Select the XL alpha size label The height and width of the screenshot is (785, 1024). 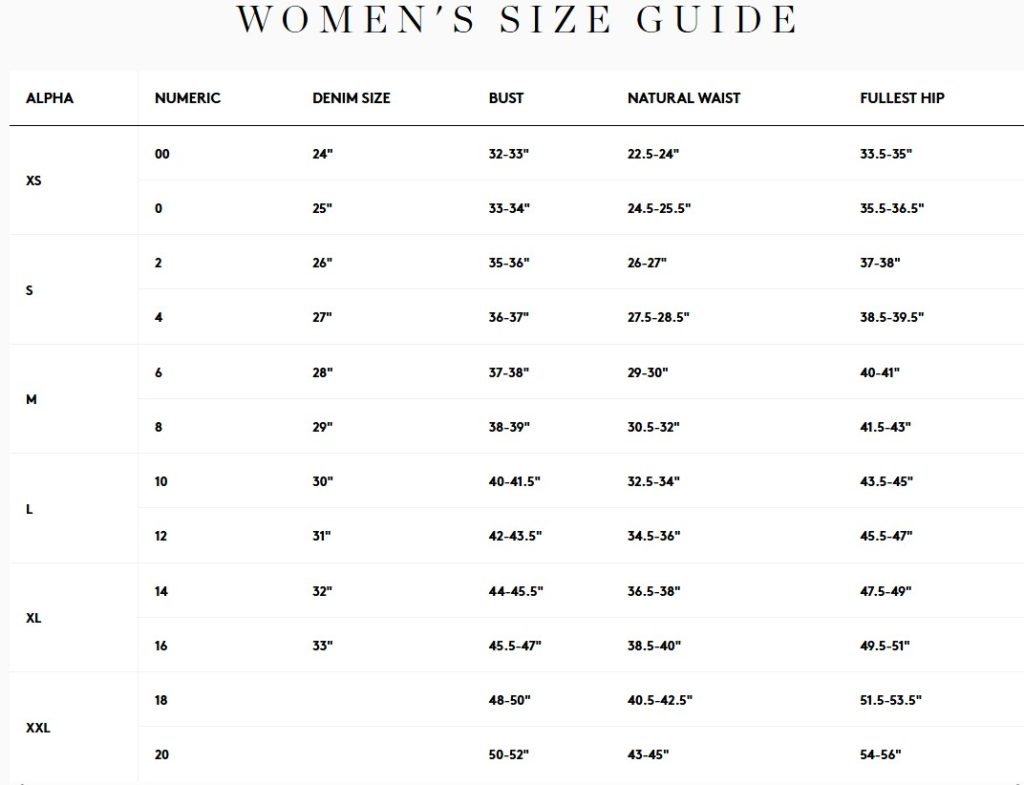[x=34, y=618]
